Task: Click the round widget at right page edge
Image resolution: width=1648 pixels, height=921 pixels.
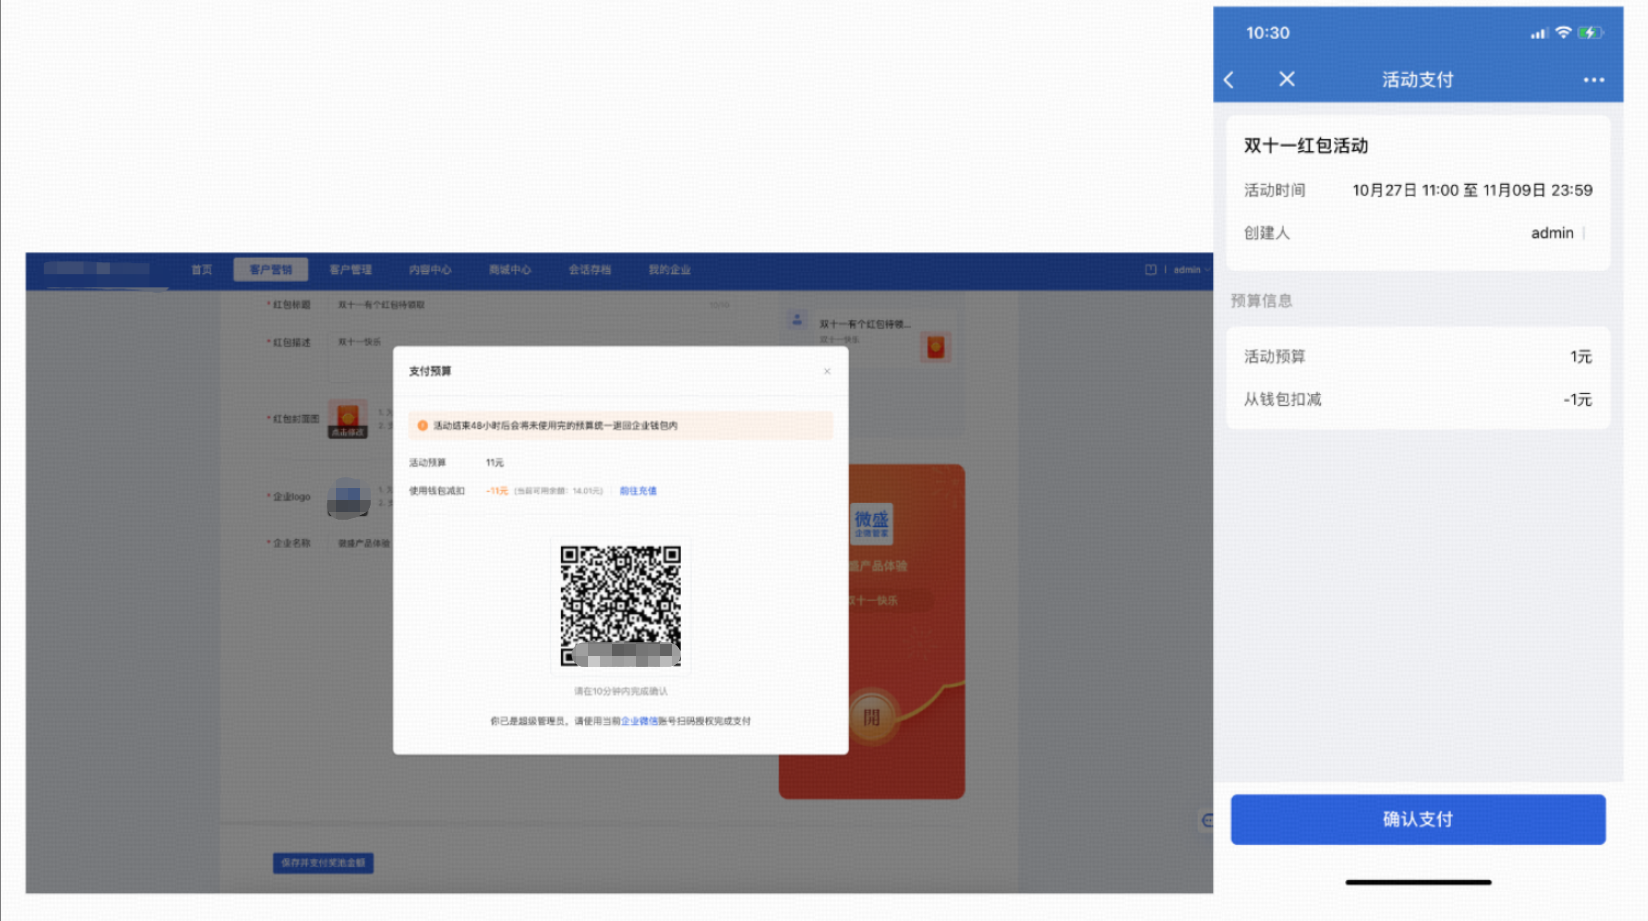Action: (x=1207, y=821)
